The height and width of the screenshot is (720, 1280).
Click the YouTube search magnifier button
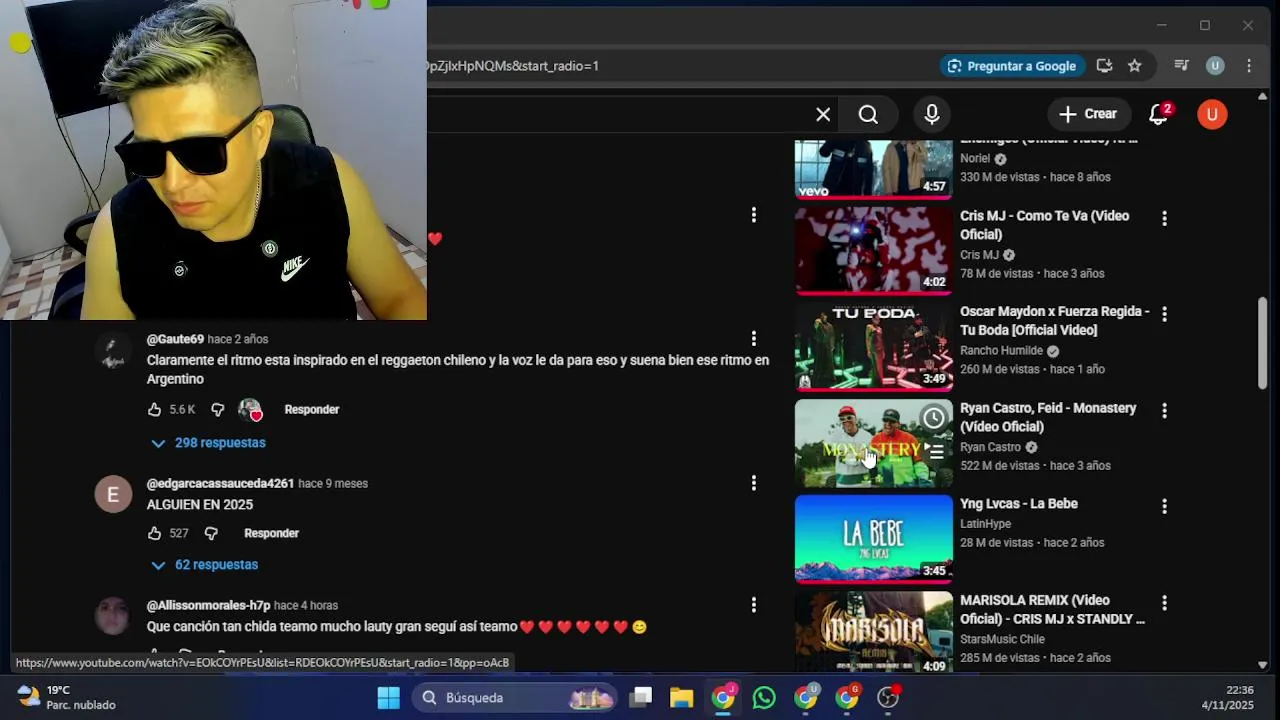click(x=868, y=115)
